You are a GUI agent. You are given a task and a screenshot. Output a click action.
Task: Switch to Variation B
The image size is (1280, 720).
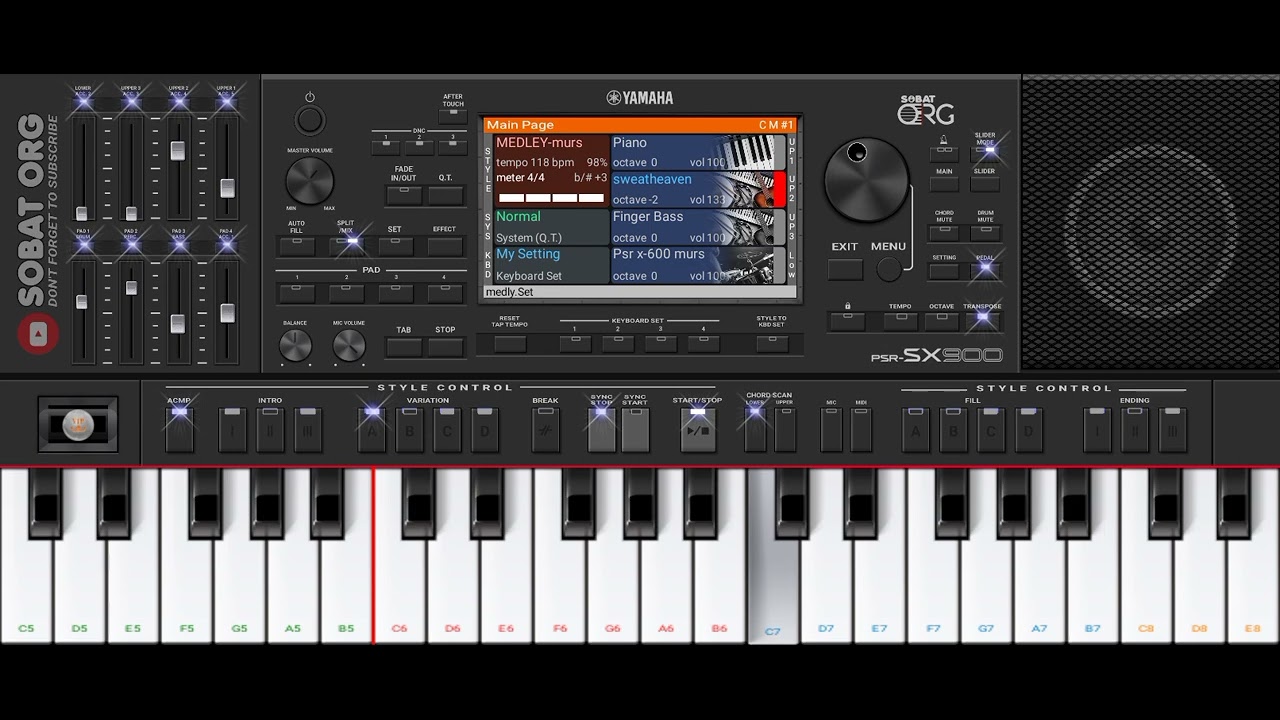tap(409, 430)
